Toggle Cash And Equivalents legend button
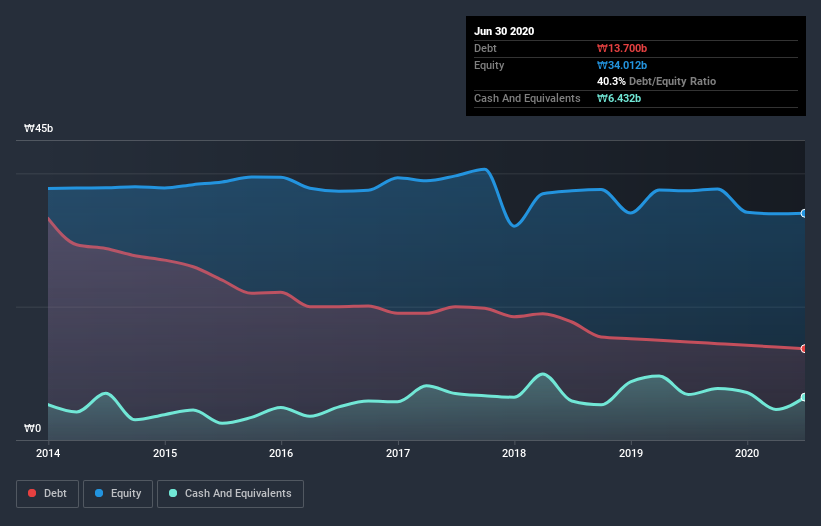This screenshot has height=526, width=821. click(230, 494)
